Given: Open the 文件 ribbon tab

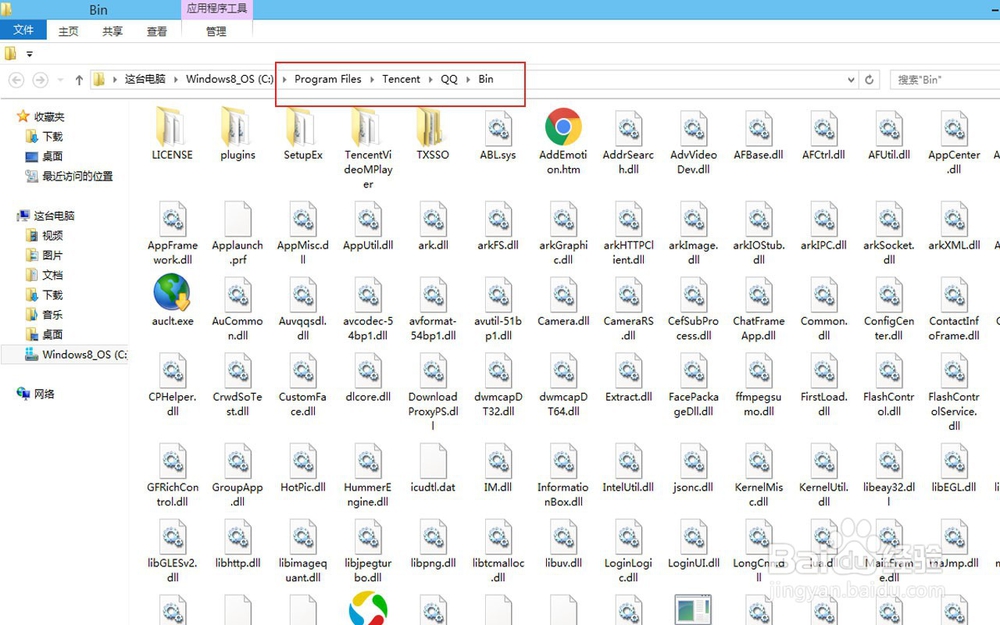Looking at the screenshot, I should [x=23, y=30].
